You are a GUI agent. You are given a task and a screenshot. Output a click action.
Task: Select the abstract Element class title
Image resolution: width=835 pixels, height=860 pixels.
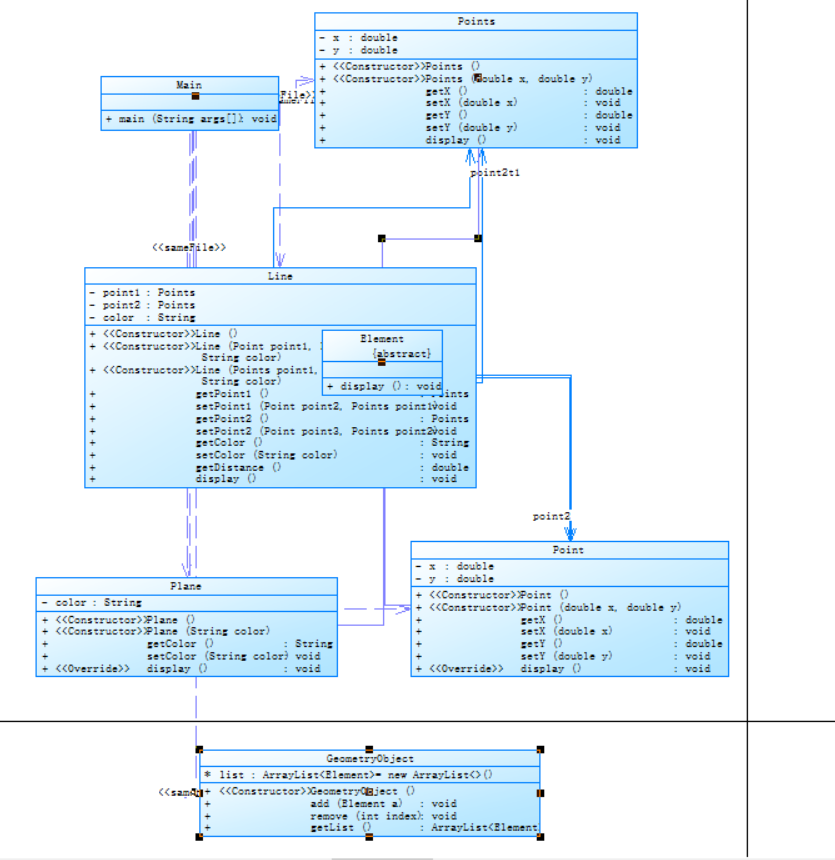[382, 339]
